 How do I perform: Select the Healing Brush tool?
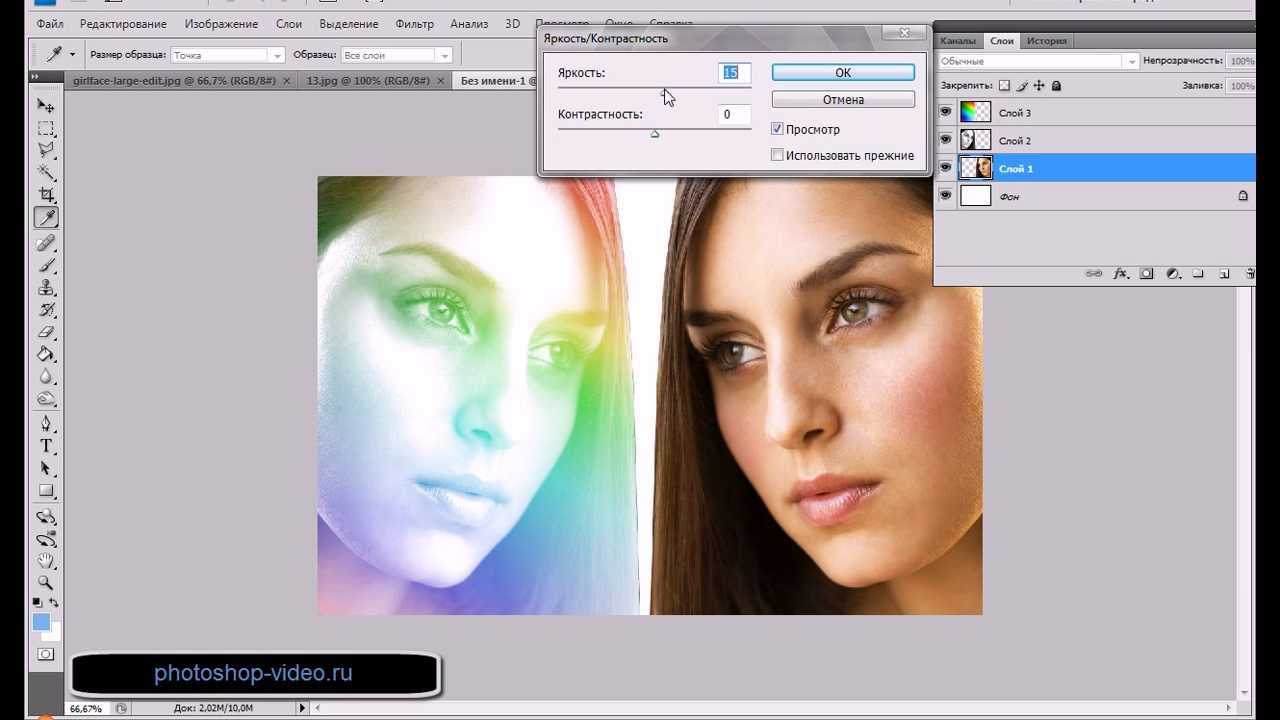[x=46, y=243]
